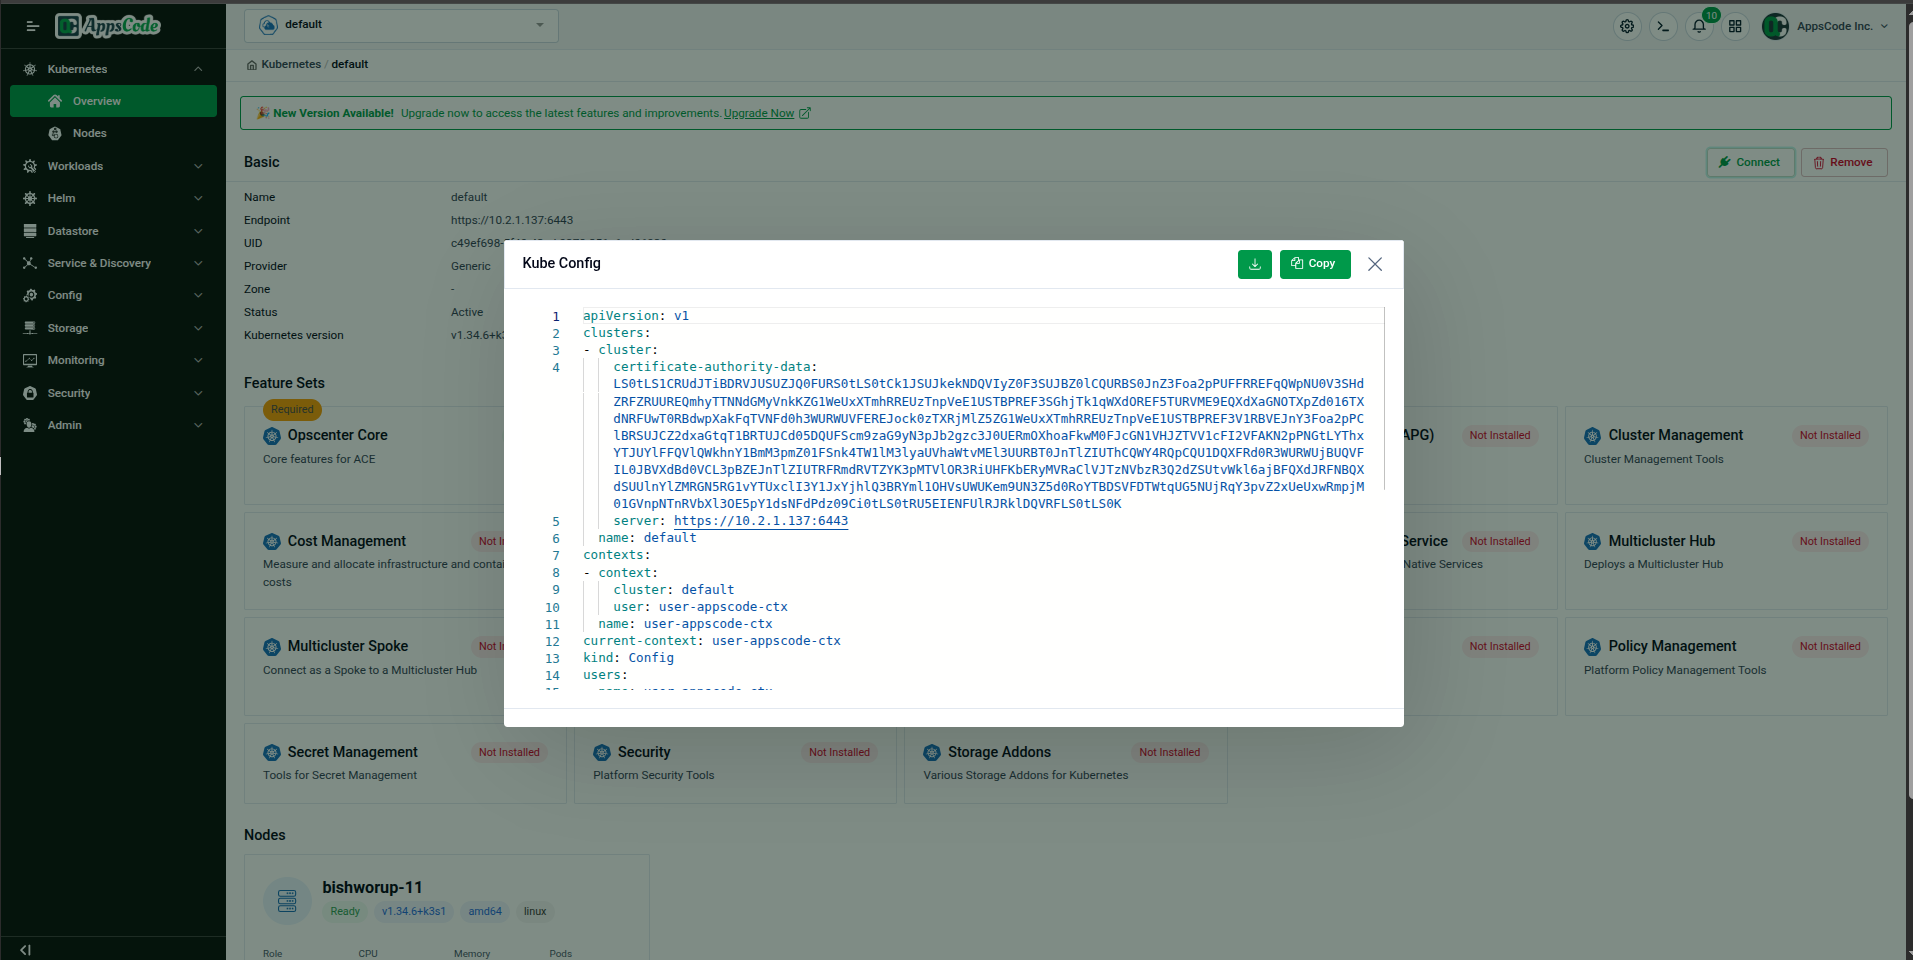
Task: Open the AppsCode Inc. account dropdown
Action: point(1824,26)
